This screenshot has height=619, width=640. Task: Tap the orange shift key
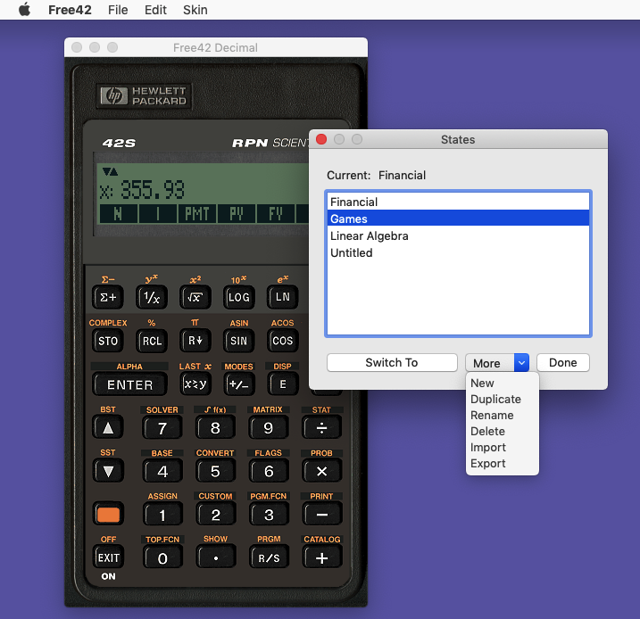(108, 515)
